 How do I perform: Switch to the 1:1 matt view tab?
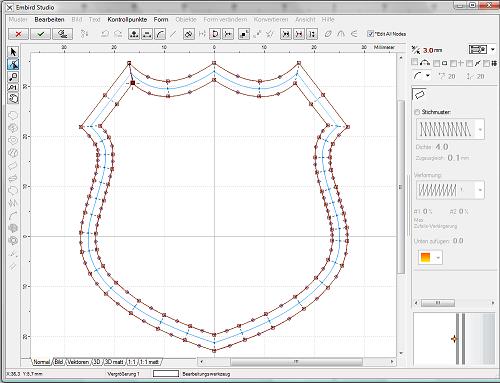150,362
